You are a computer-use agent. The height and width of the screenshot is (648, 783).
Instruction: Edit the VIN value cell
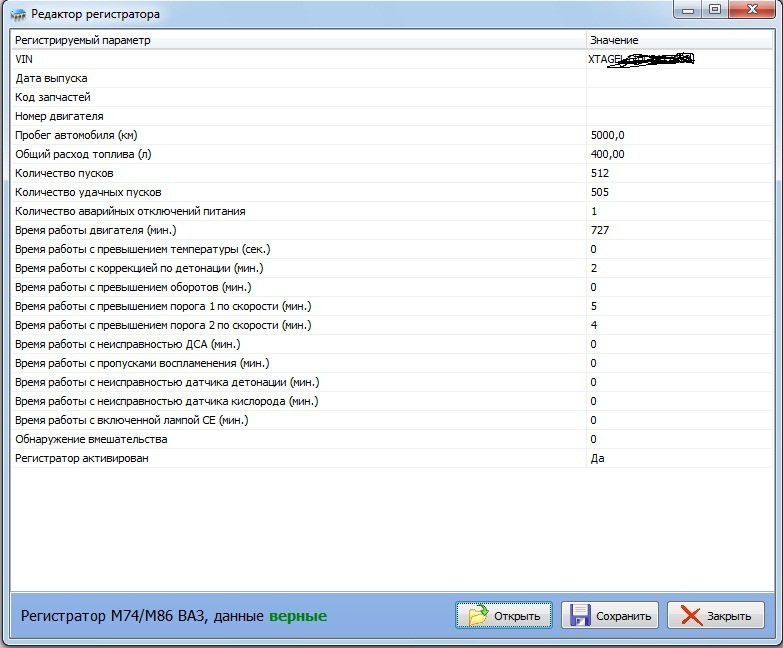(680, 59)
